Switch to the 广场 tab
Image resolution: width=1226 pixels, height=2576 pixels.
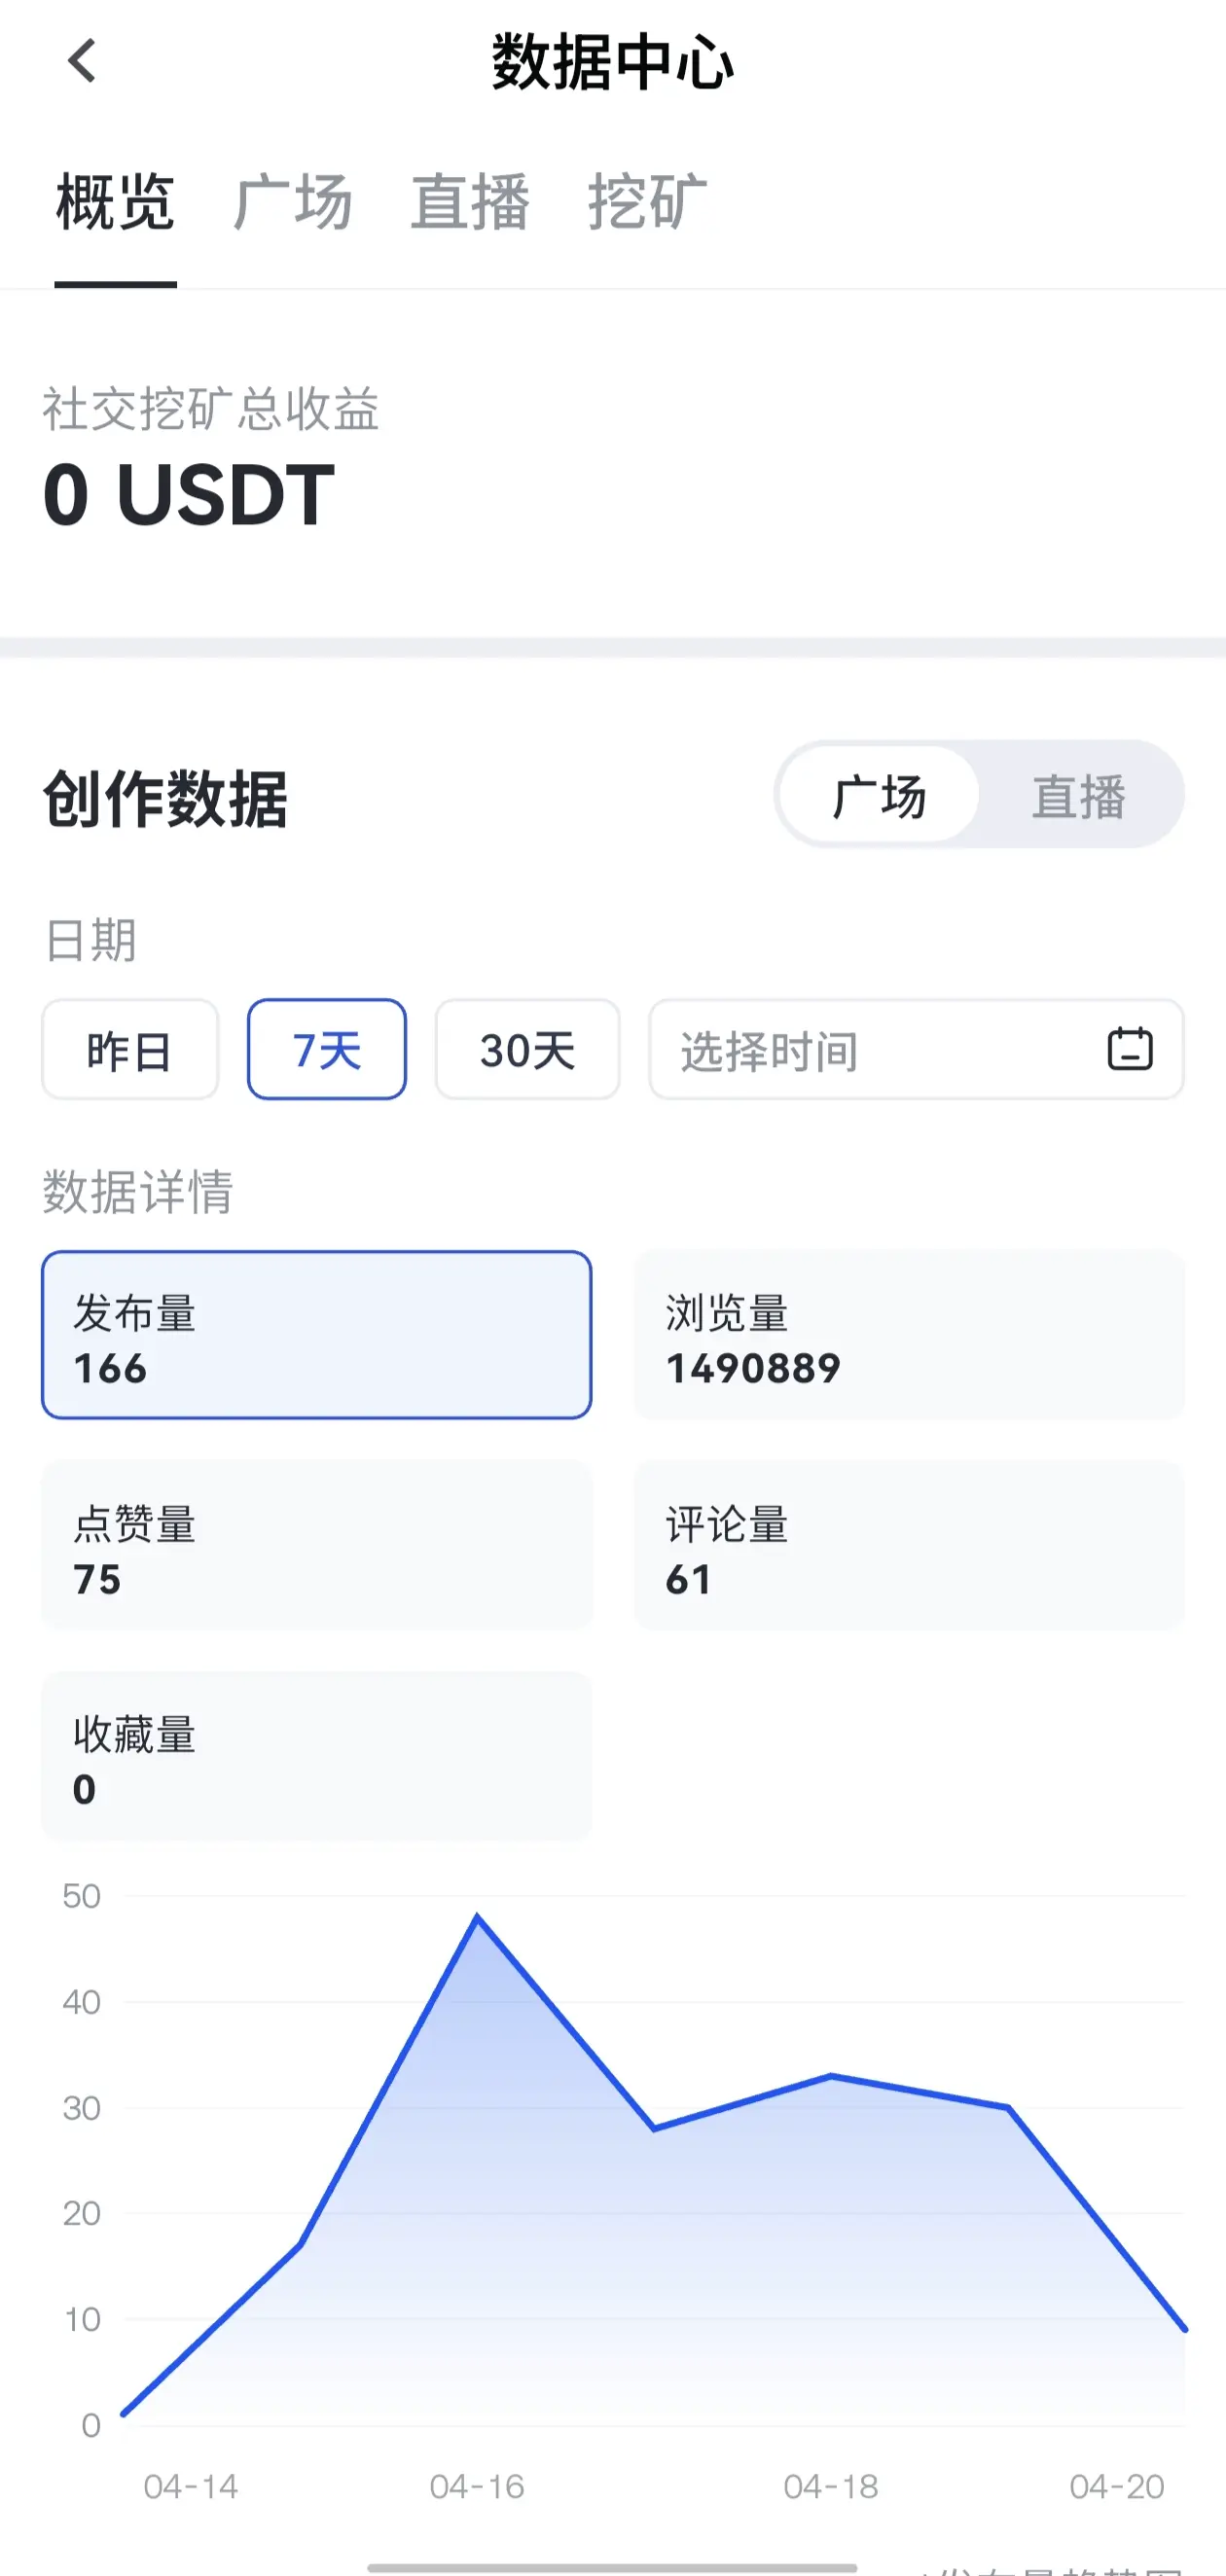[292, 203]
